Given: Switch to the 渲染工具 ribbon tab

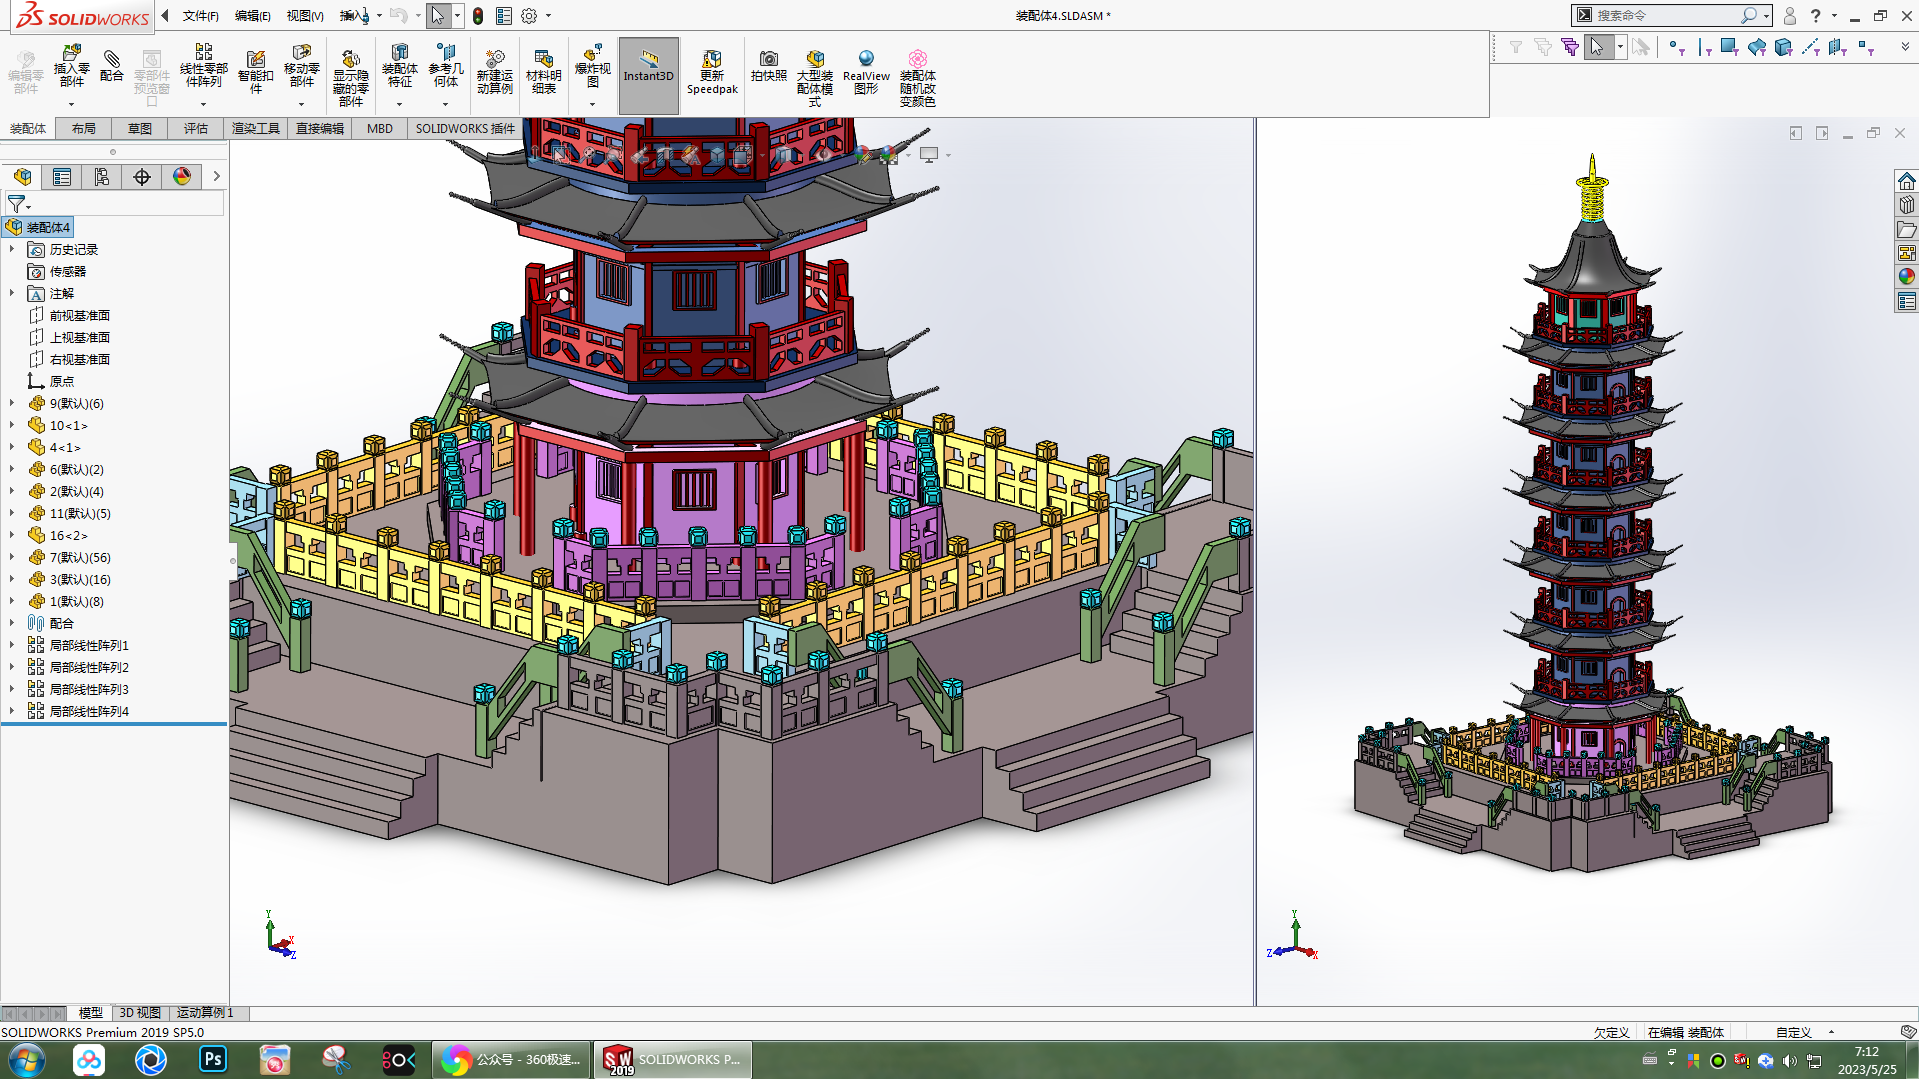Looking at the screenshot, I should click(256, 128).
